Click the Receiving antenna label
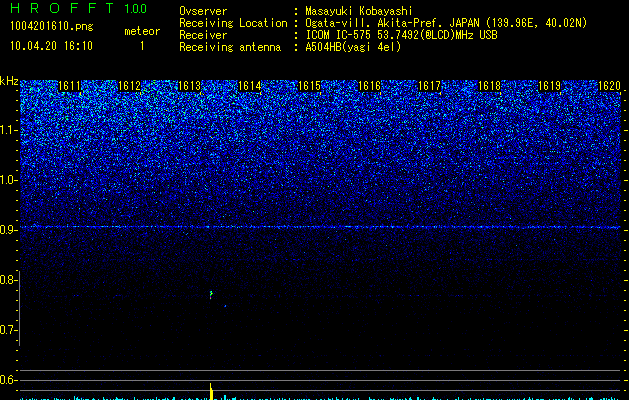Image resolution: width=629 pixels, height=400 pixels. tap(230, 47)
